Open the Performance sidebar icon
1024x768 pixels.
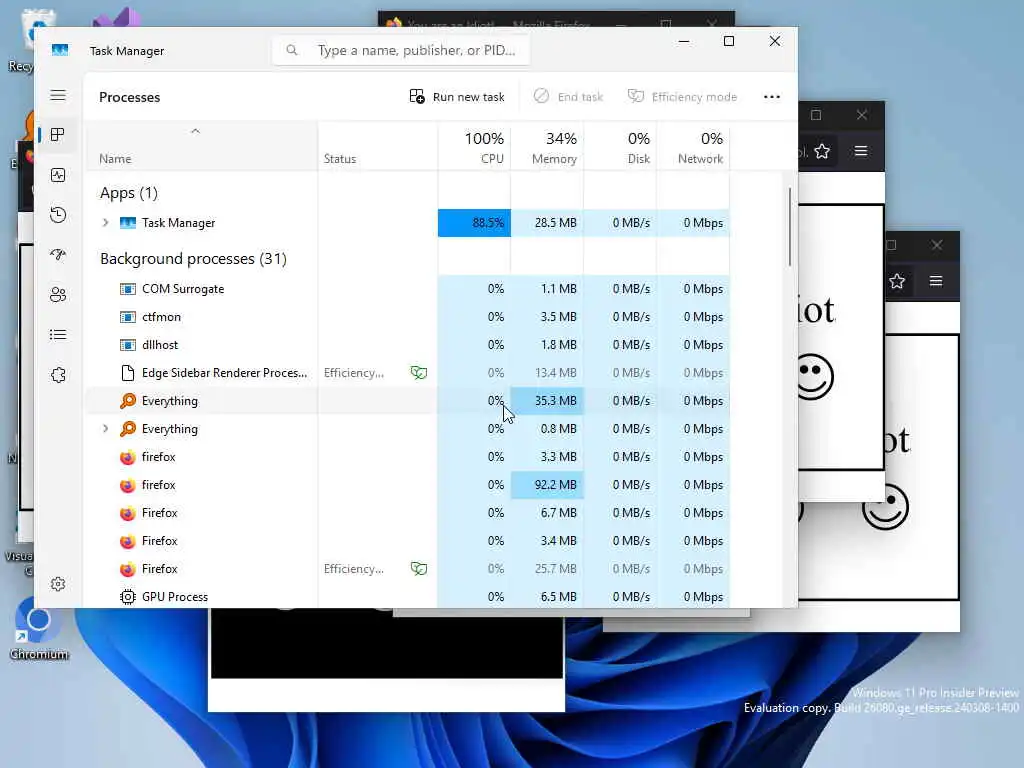point(58,175)
